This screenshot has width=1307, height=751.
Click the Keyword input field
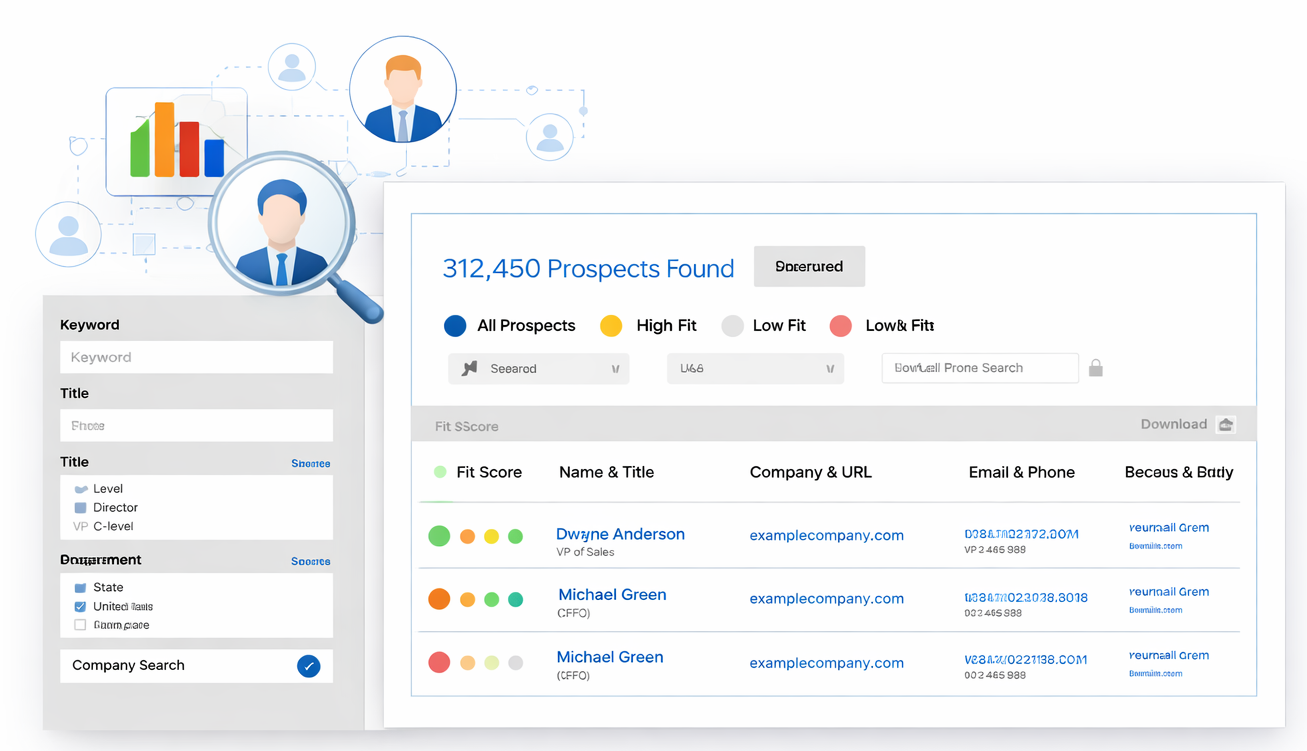coord(196,357)
